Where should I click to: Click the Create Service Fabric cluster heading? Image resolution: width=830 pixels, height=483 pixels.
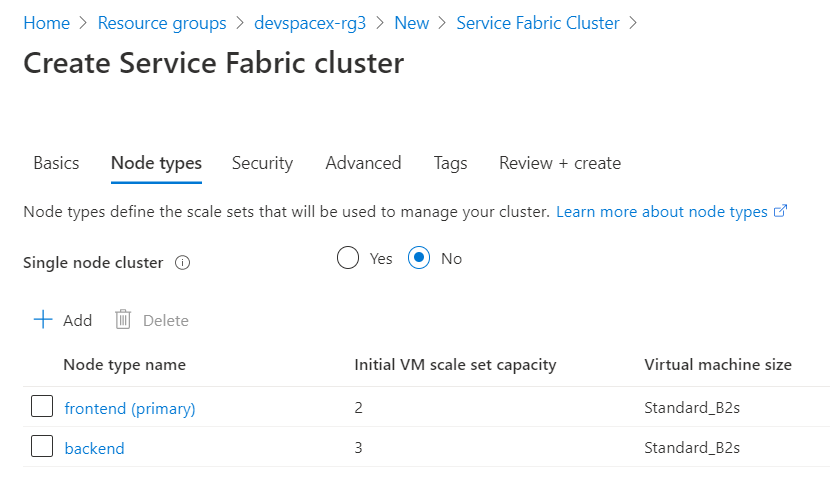pyautogui.click(x=213, y=63)
